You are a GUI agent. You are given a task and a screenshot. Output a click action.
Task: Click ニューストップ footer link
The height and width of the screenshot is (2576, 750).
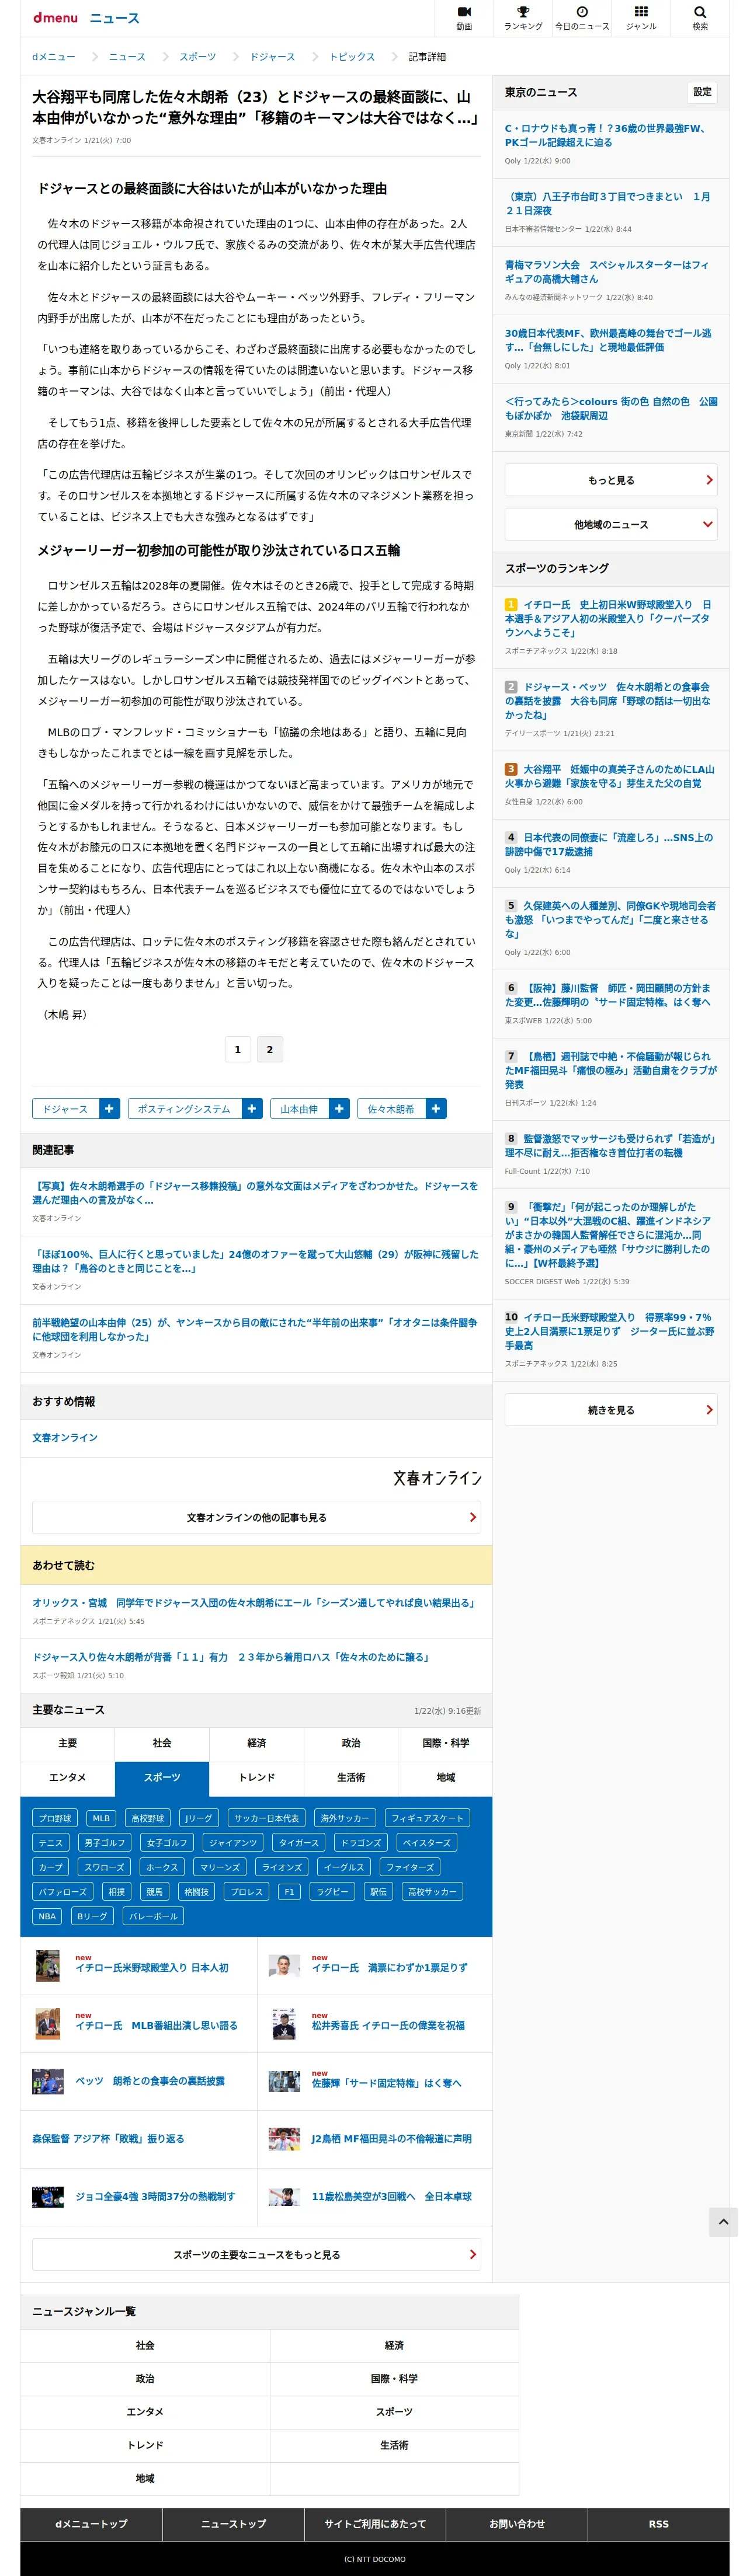[233, 2524]
